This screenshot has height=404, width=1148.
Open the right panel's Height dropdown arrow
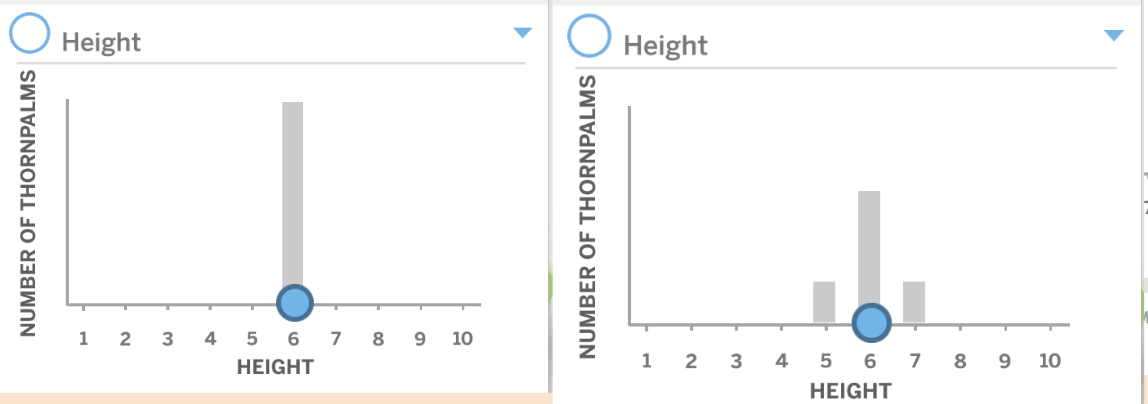[1114, 36]
